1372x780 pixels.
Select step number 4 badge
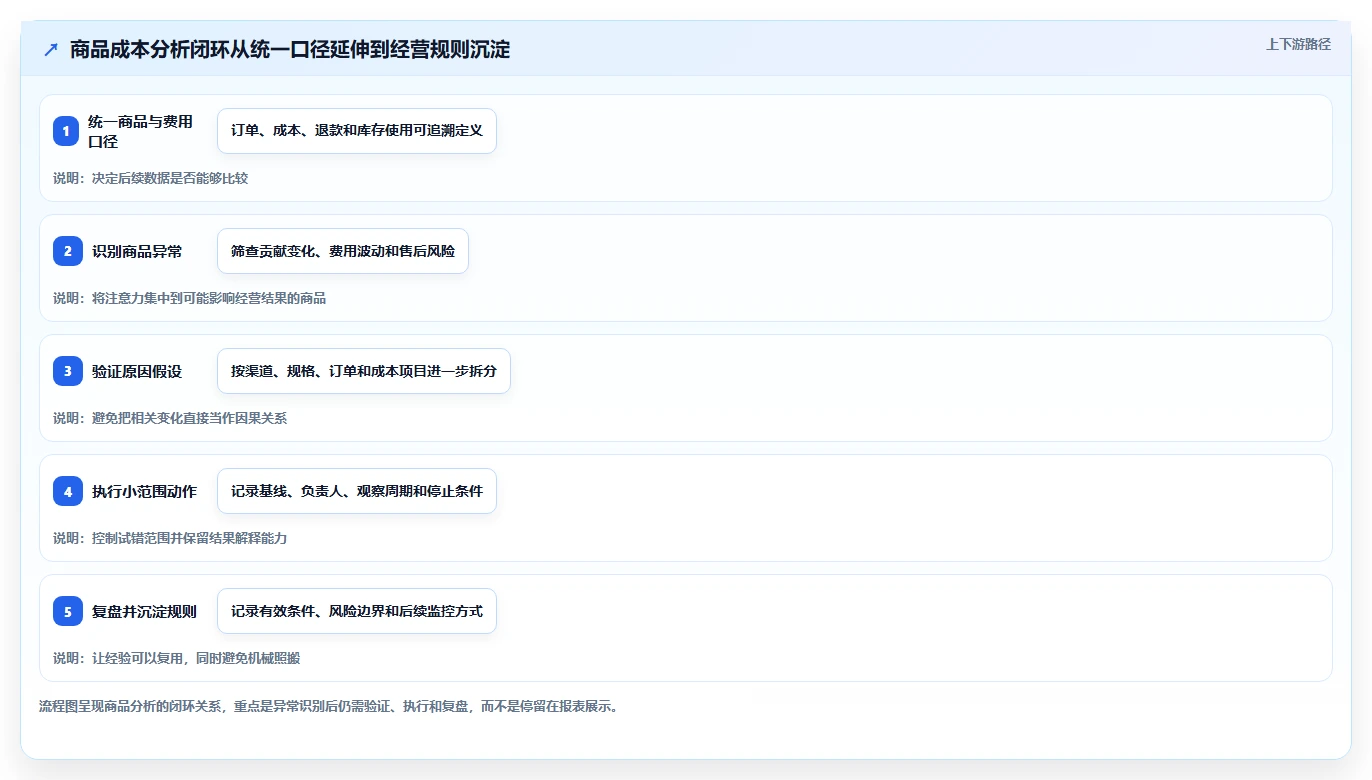68,491
